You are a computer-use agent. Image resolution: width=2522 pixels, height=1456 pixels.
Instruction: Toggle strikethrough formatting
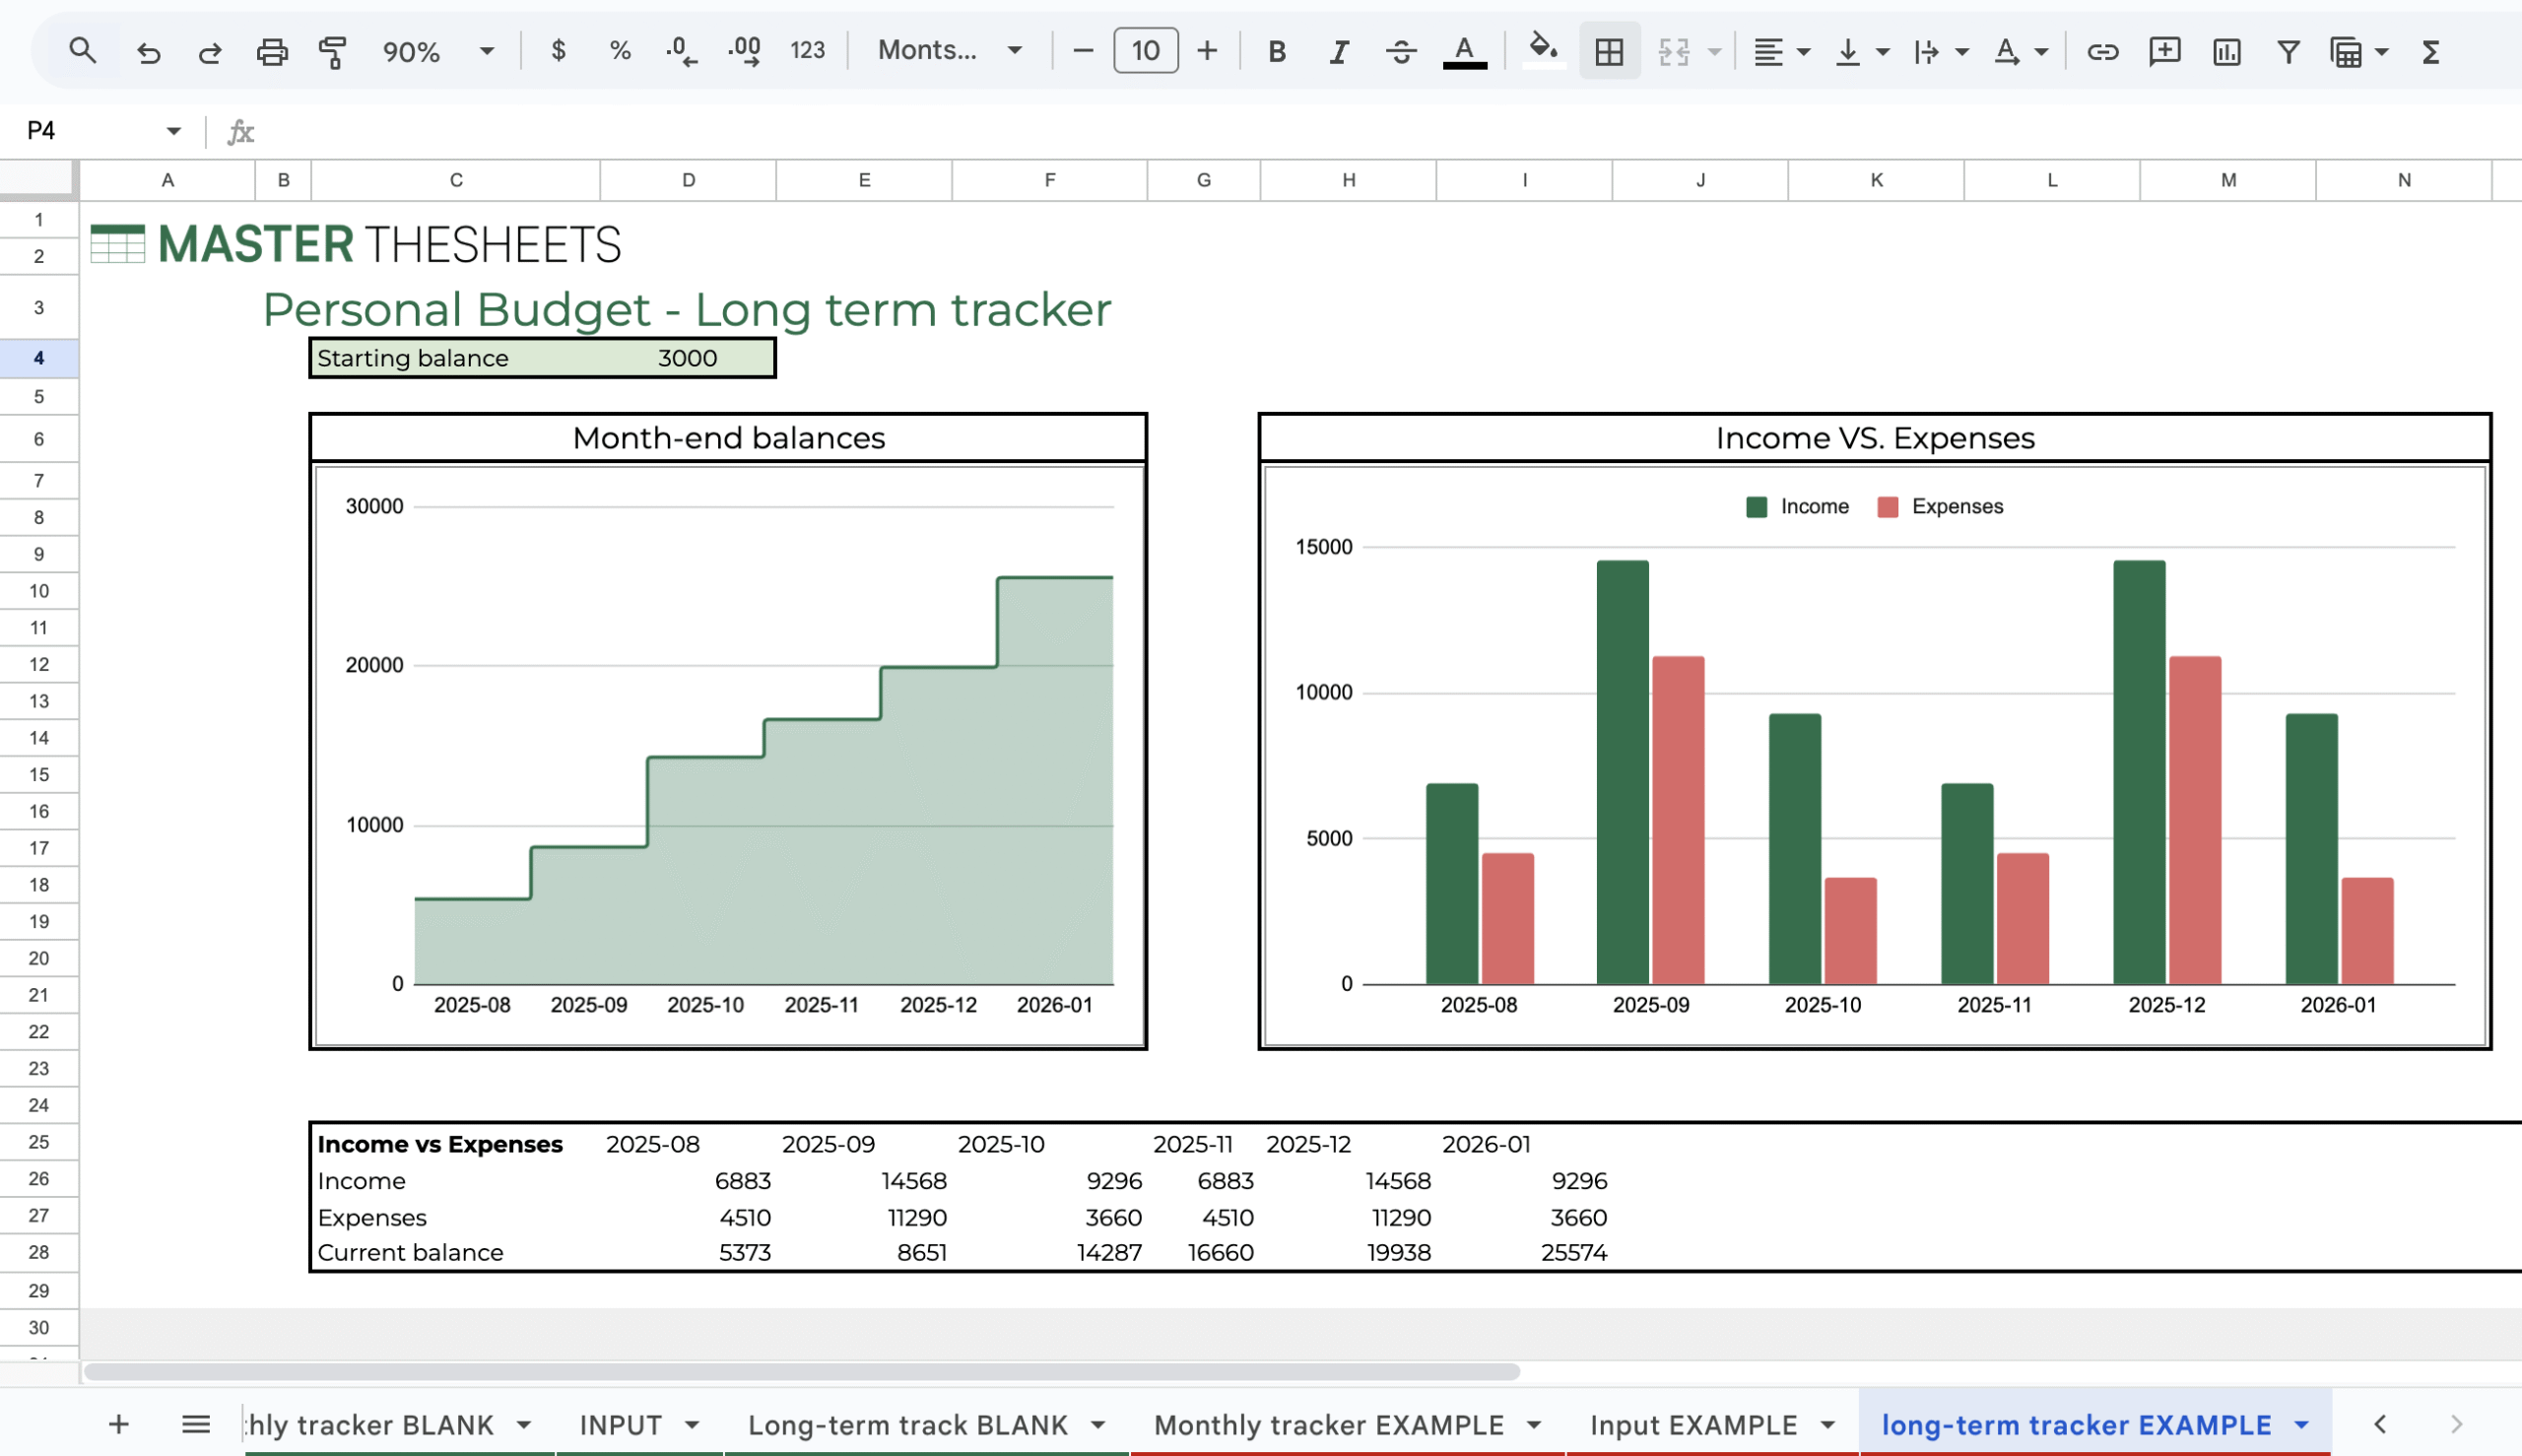point(1401,51)
